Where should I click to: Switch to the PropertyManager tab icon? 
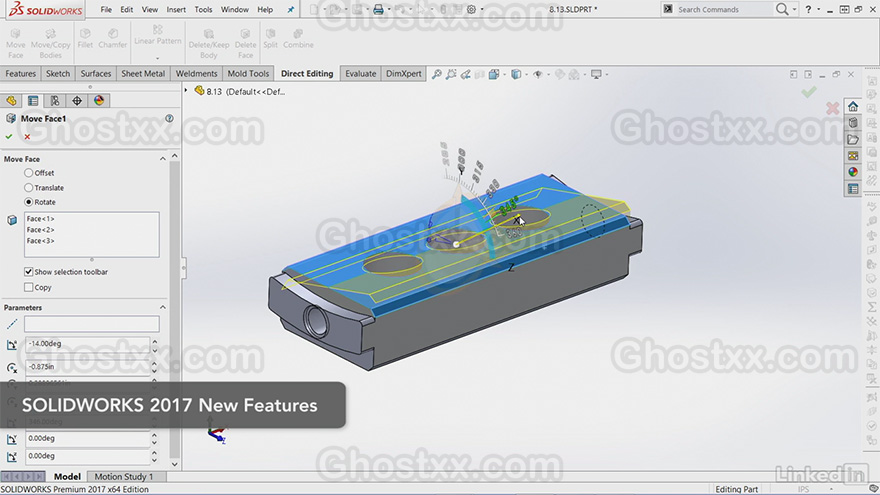[33, 100]
